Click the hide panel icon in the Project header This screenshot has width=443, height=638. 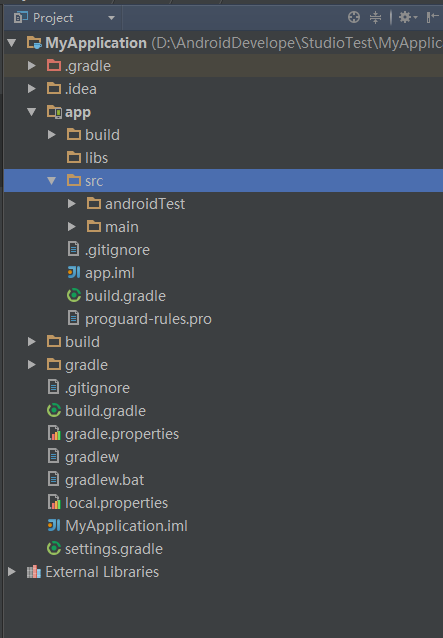(x=432, y=17)
